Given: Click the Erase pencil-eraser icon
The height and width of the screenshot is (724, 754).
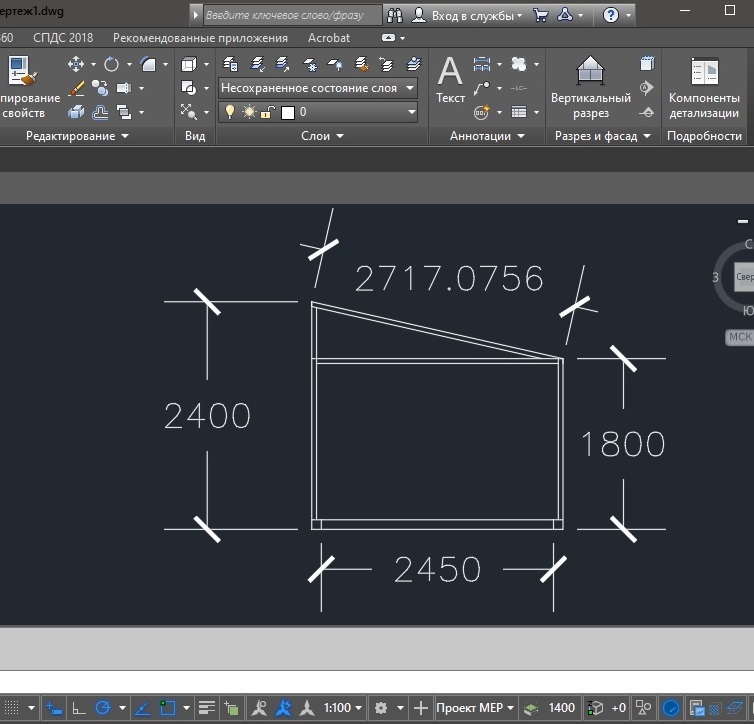Looking at the screenshot, I should 76,88.
